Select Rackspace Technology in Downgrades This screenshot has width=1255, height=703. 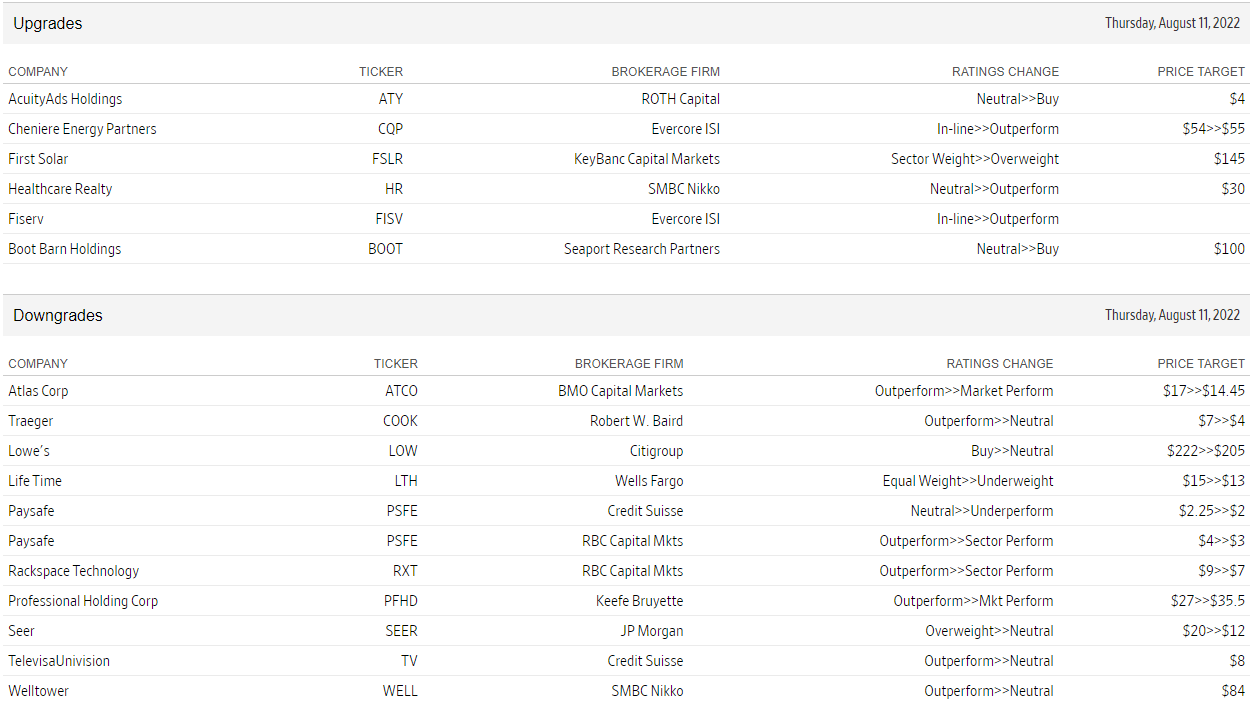tap(74, 571)
